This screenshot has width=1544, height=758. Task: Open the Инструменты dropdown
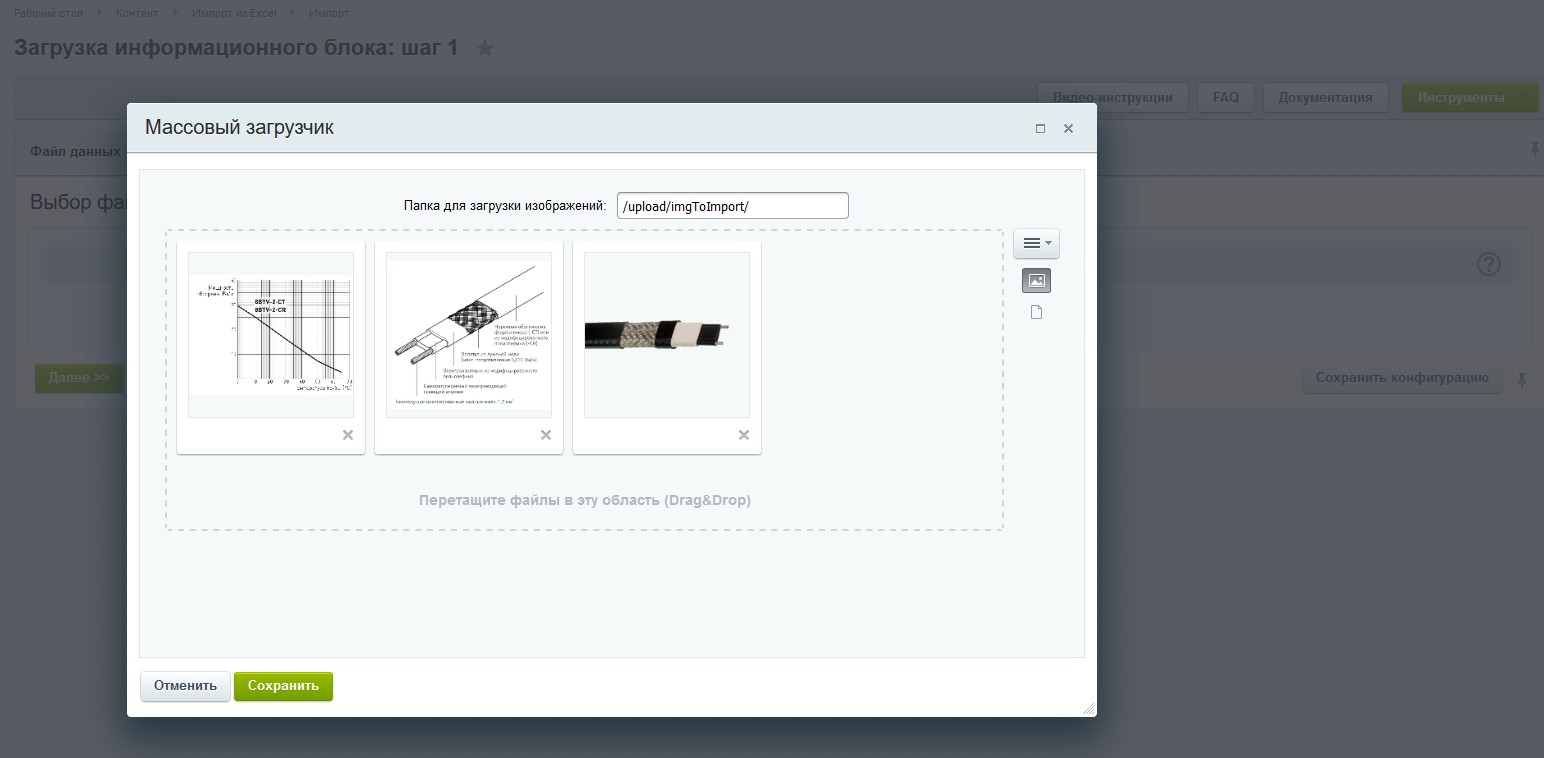click(x=1470, y=97)
